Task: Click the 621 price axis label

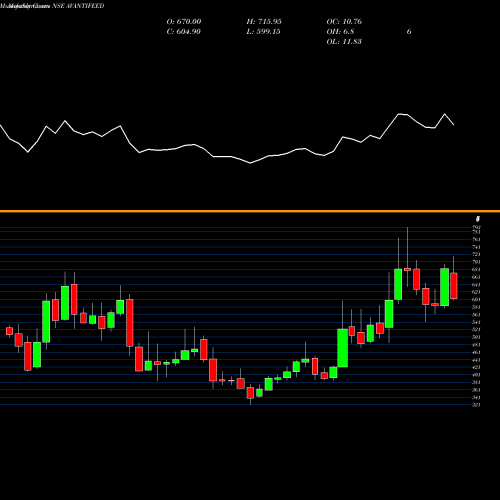Action: [x=476, y=292]
